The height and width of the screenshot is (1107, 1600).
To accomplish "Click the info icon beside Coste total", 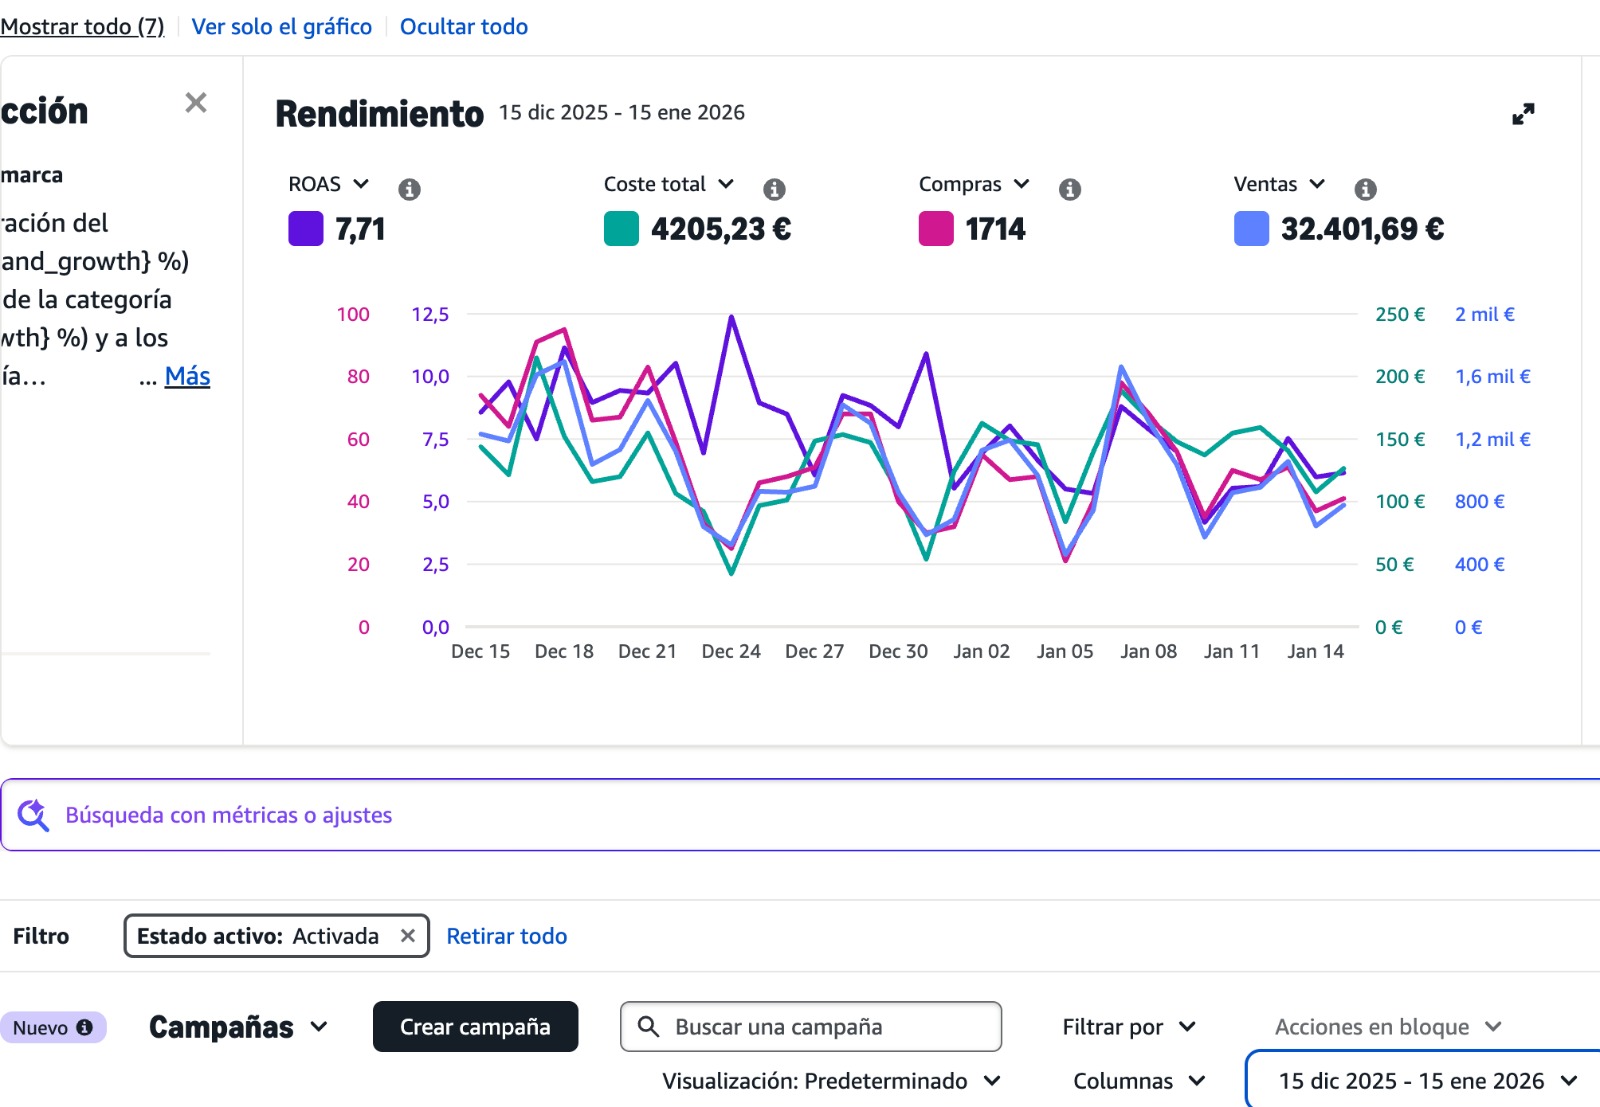I will tap(774, 189).
